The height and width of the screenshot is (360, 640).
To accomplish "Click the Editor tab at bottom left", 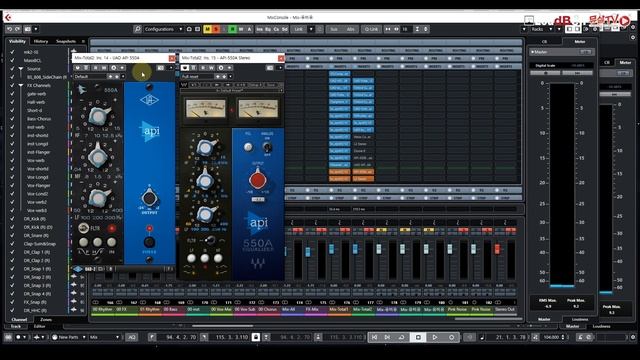I will 39,327.
